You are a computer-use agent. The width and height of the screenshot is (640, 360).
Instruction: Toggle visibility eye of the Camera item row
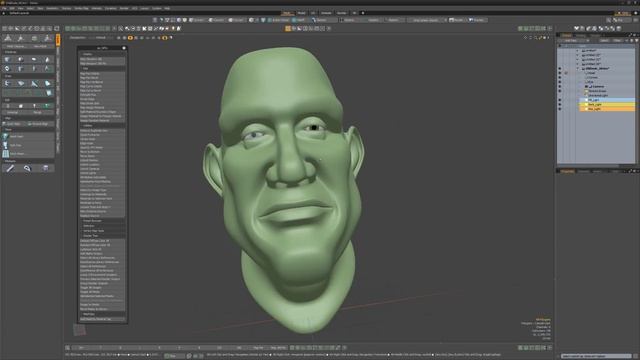pos(560,87)
